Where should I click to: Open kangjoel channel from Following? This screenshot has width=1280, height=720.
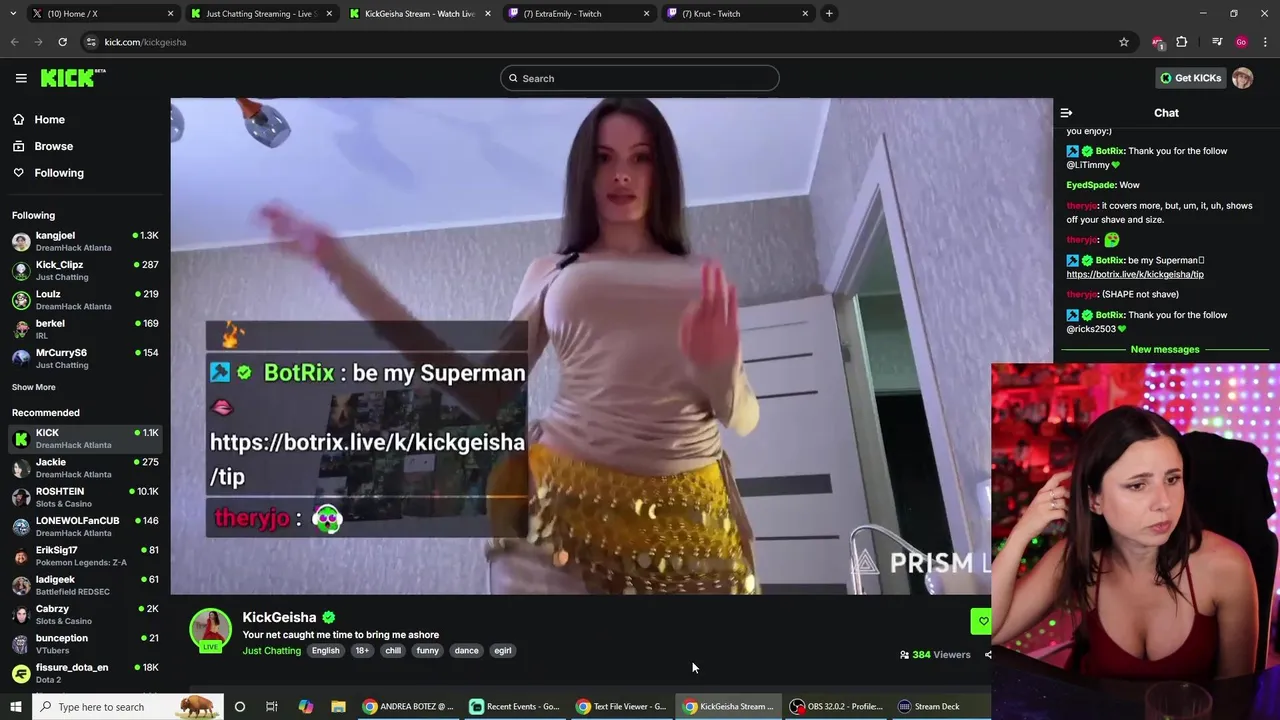pyautogui.click(x=85, y=241)
